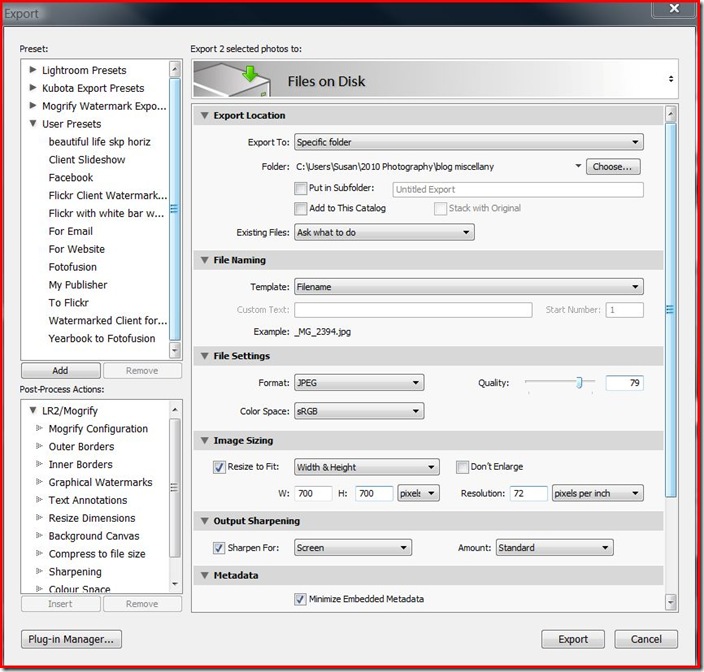Collapse the Image Sizing section triangle
The width and height of the screenshot is (704, 672).
click(x=204, y=440)
